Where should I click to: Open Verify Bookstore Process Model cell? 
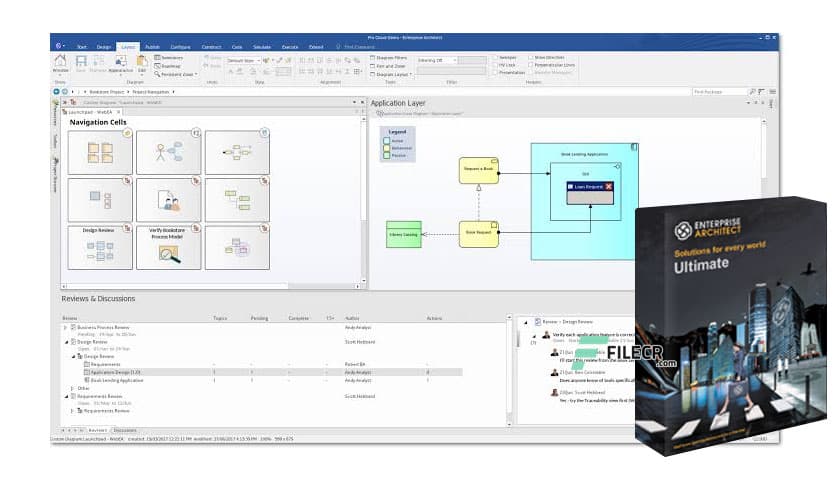click(168, 247)
